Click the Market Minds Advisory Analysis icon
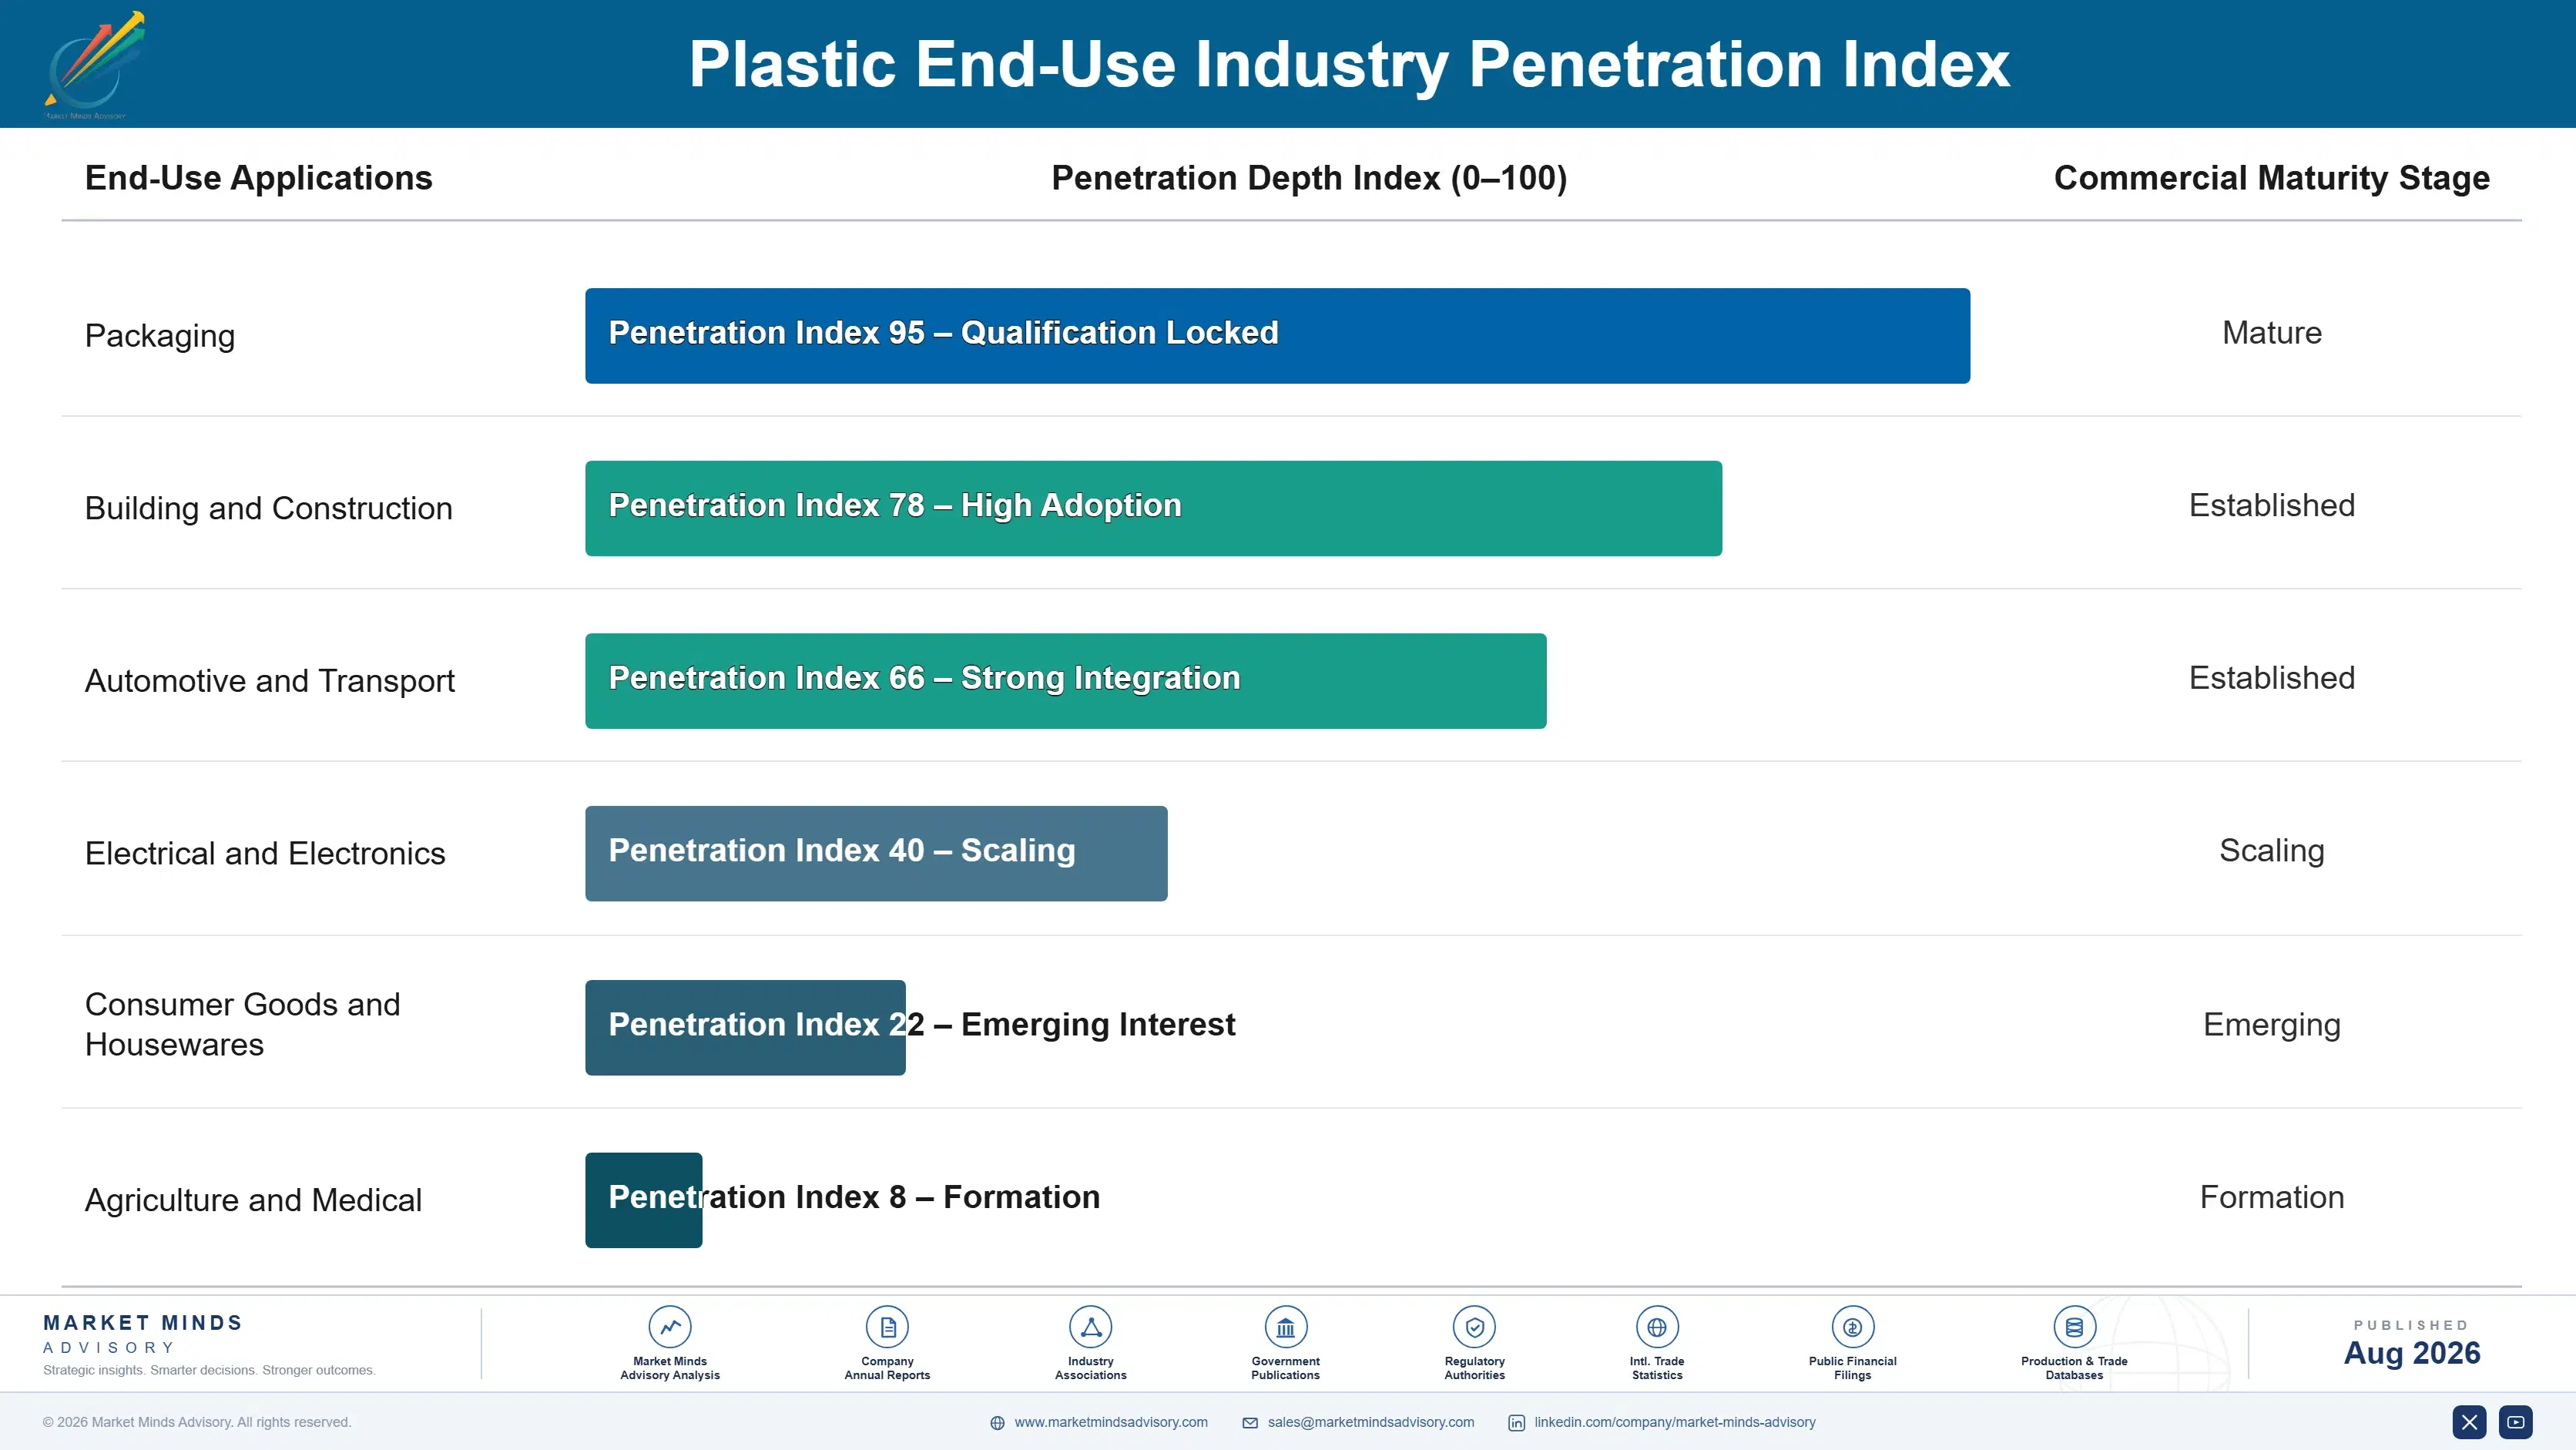Screen dimensions: 2576x1450 670,1327
